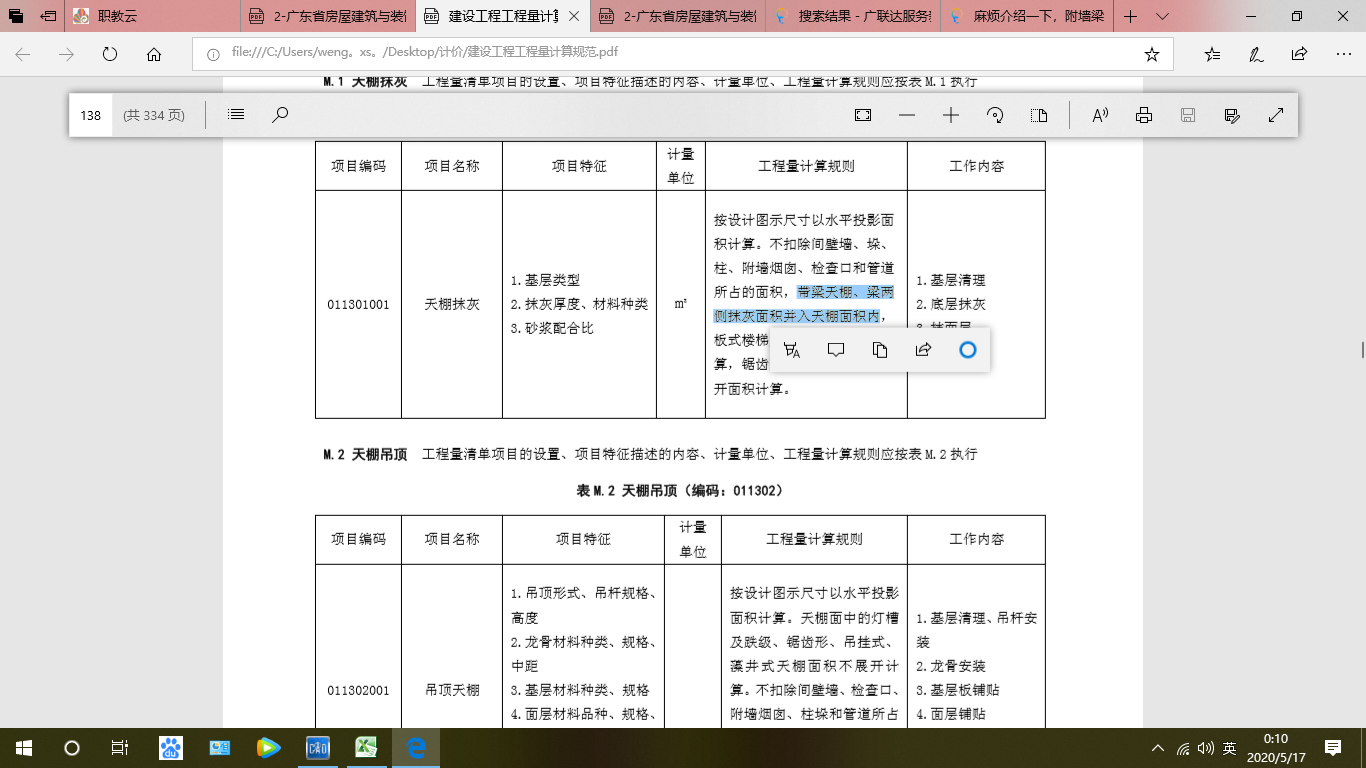Click the vertical scrollbar thumb at right edge
This screenshot has width=1366, height=768.
(1361, 349)
